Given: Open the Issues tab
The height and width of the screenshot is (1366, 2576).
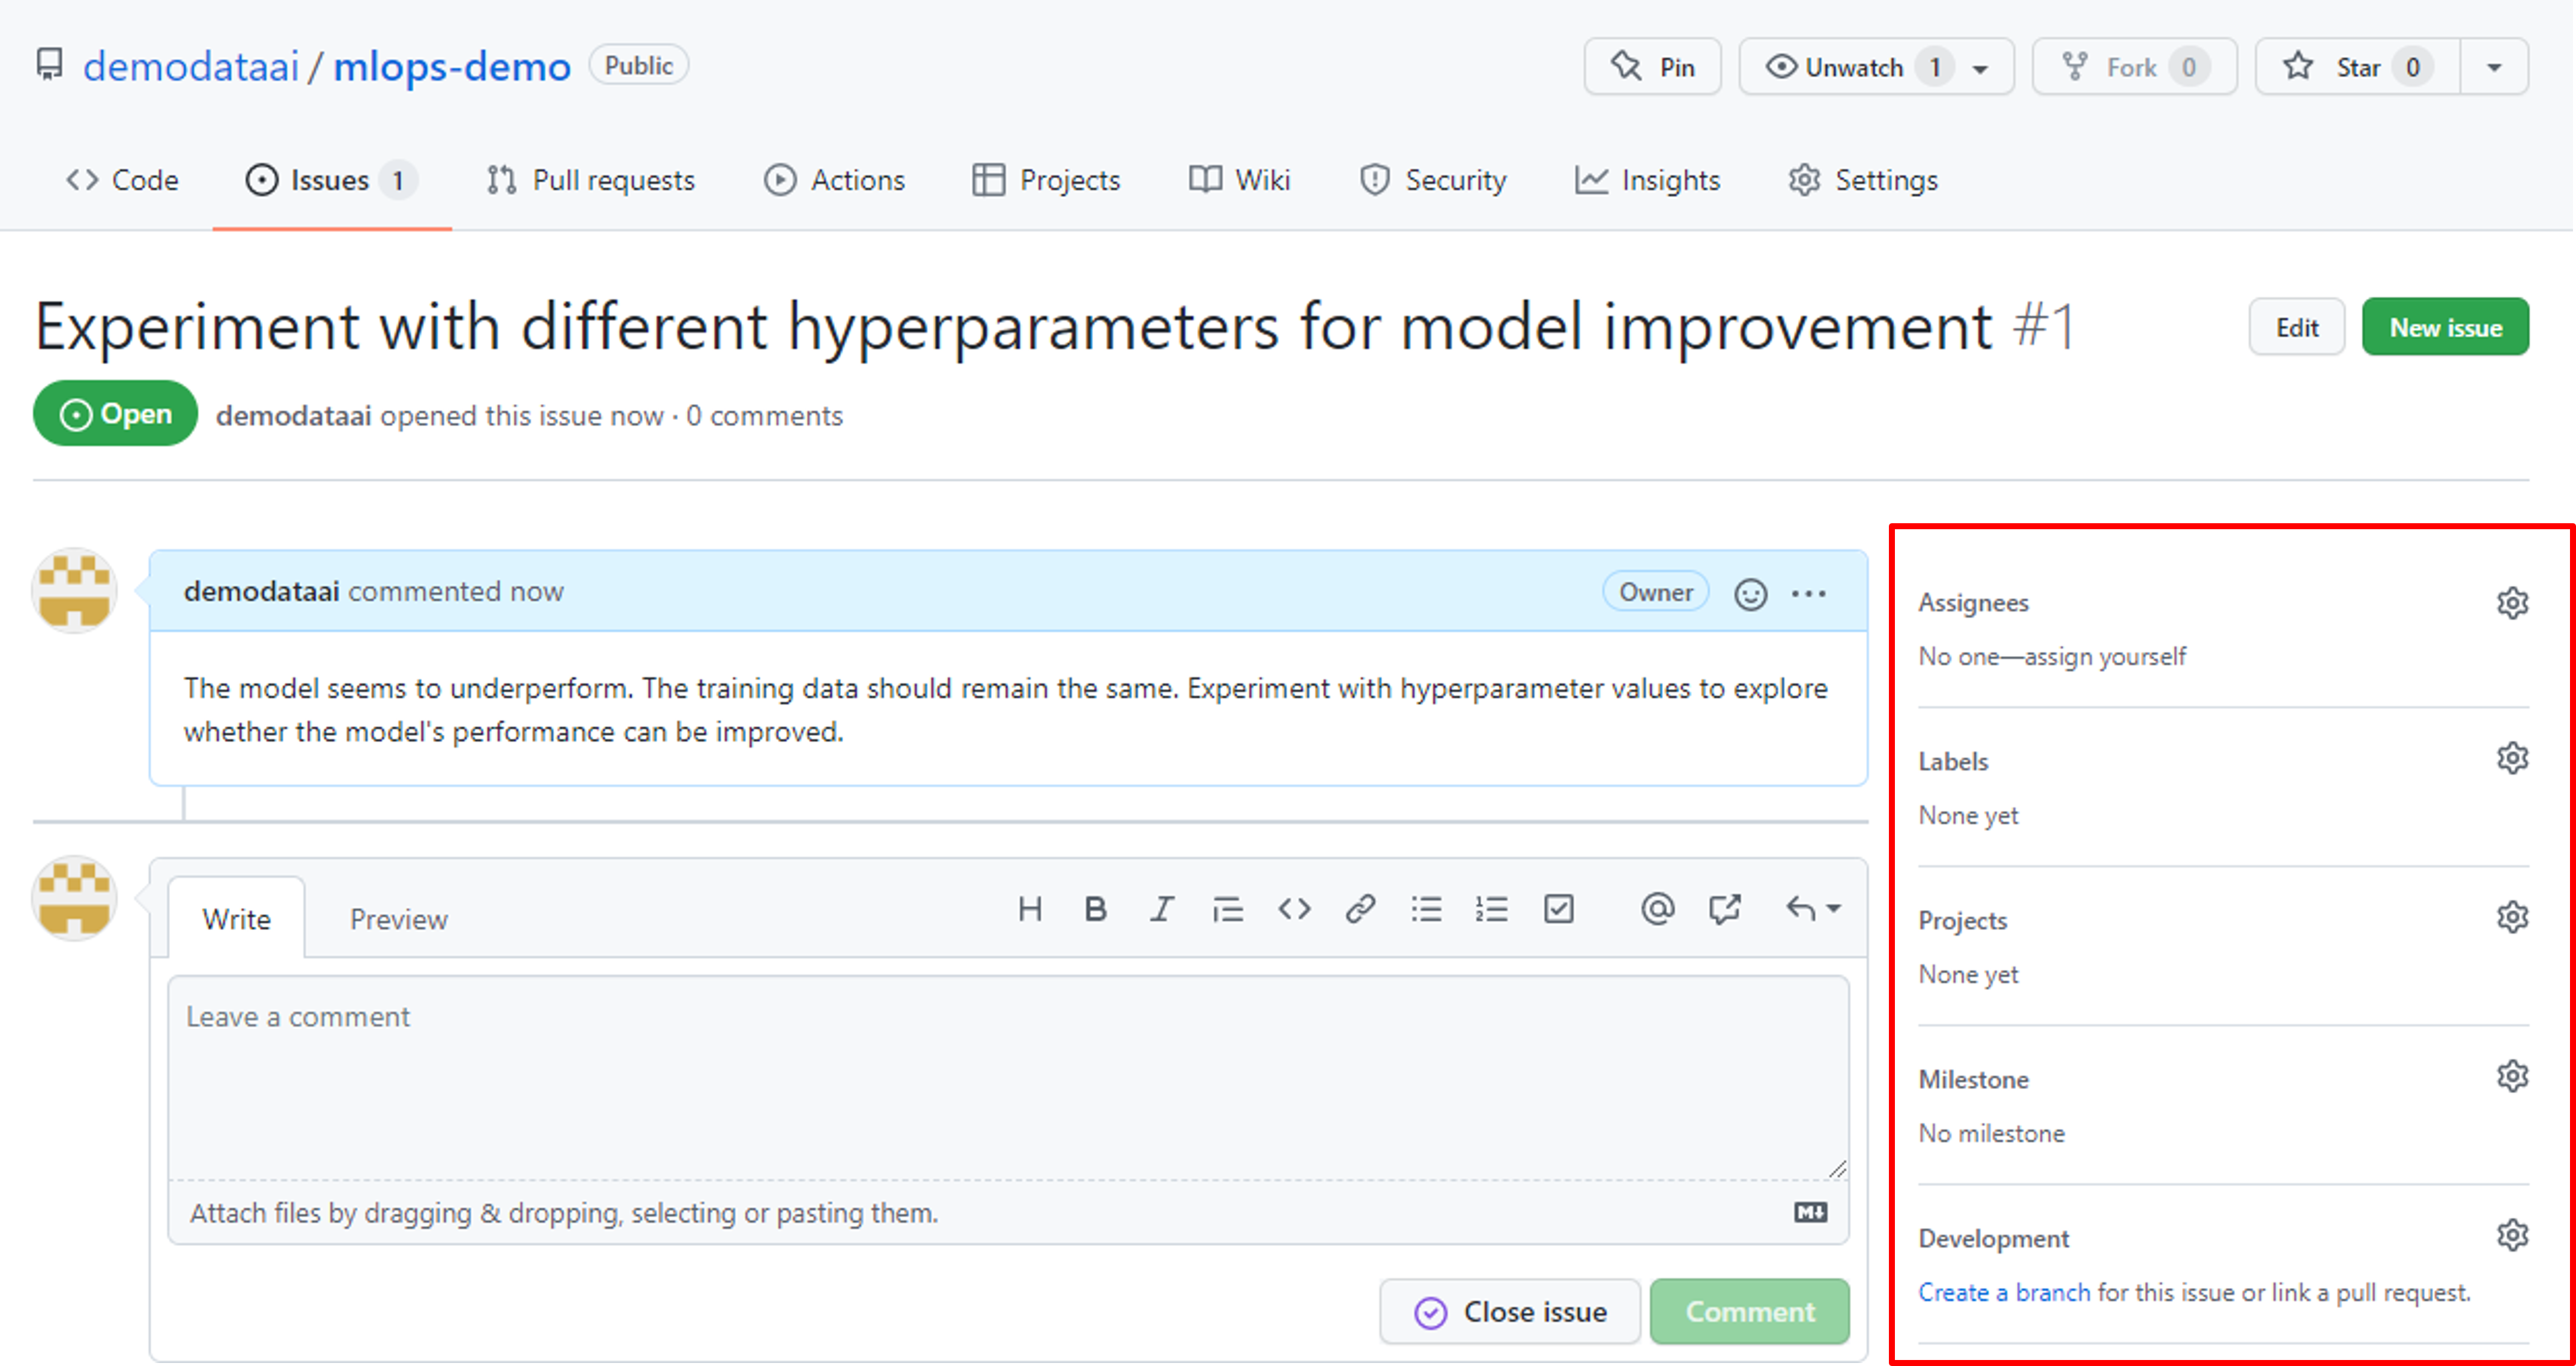Looking at the screenshot, I should (329, 179).
